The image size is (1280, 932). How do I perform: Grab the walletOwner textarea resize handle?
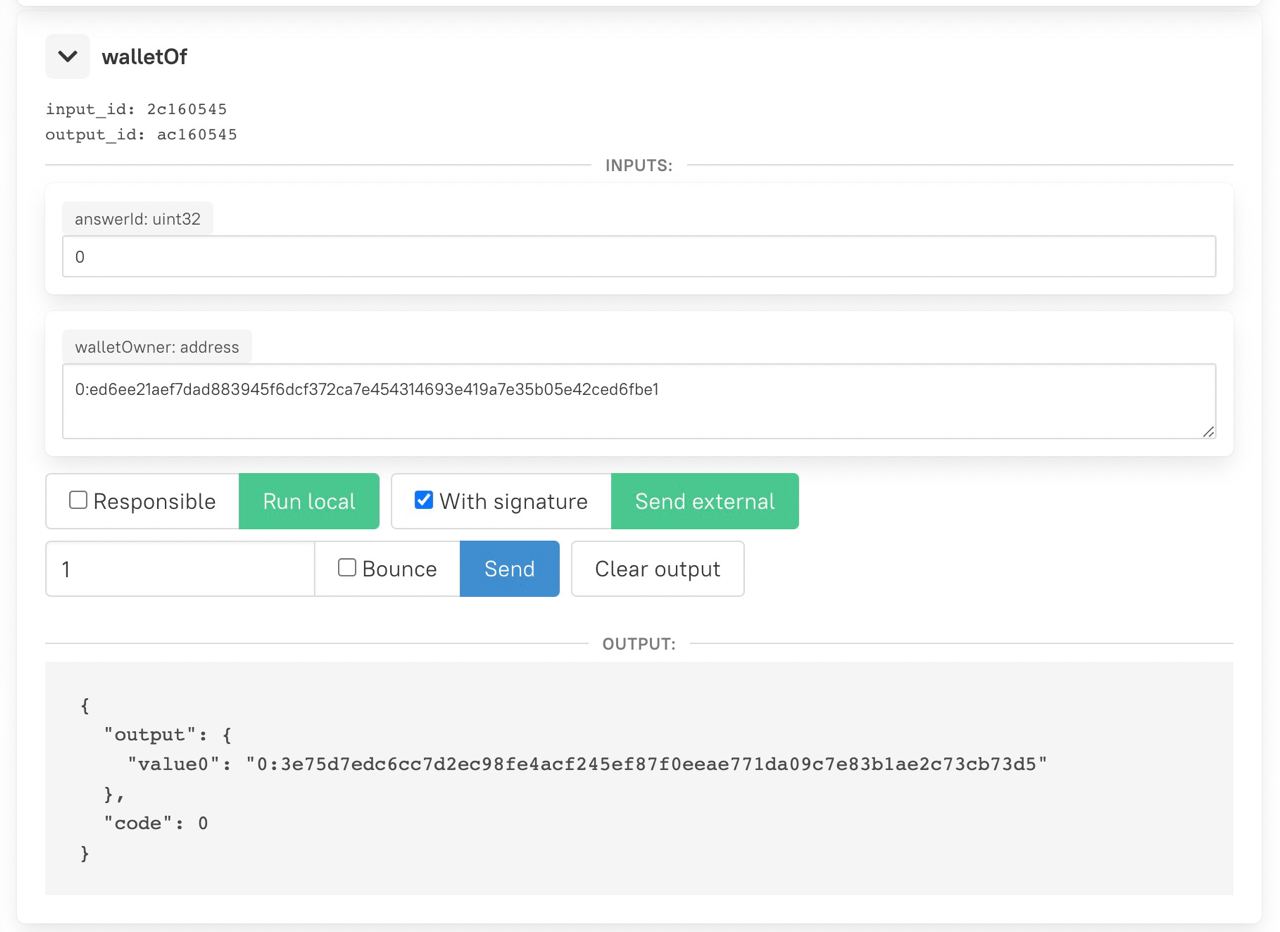[1208, 431]
